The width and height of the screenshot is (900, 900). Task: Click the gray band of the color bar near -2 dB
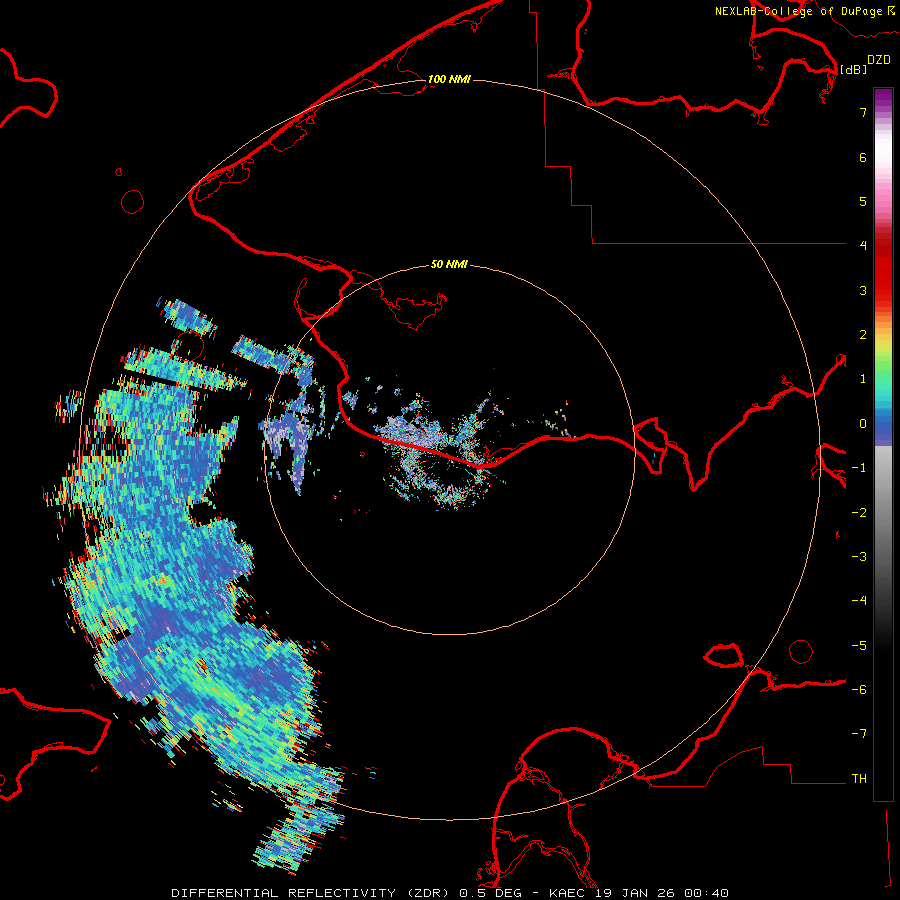tap(883, 513)
